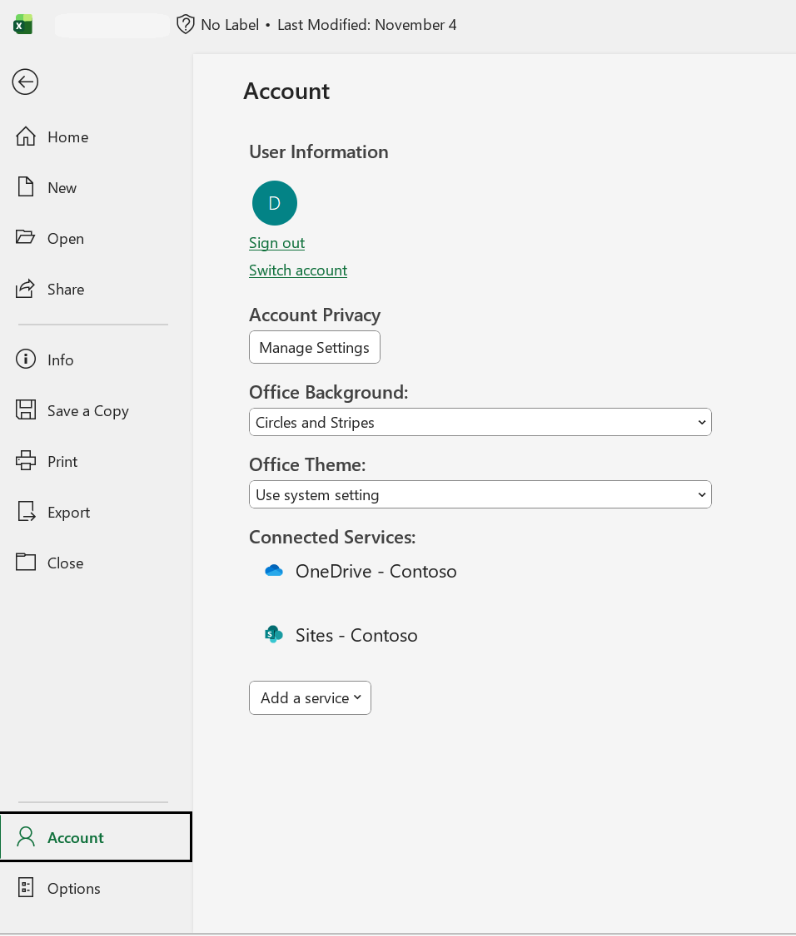Viewport: 796px width, 936px height.
Task: Click the Sign out link
Action: click(x=276, y=243)
